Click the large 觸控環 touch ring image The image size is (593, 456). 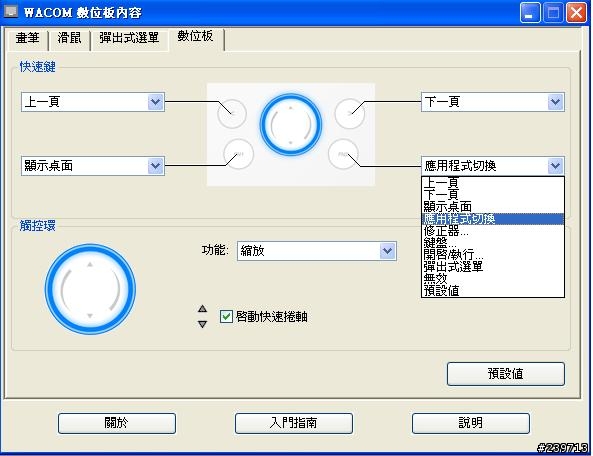(90, 289)
